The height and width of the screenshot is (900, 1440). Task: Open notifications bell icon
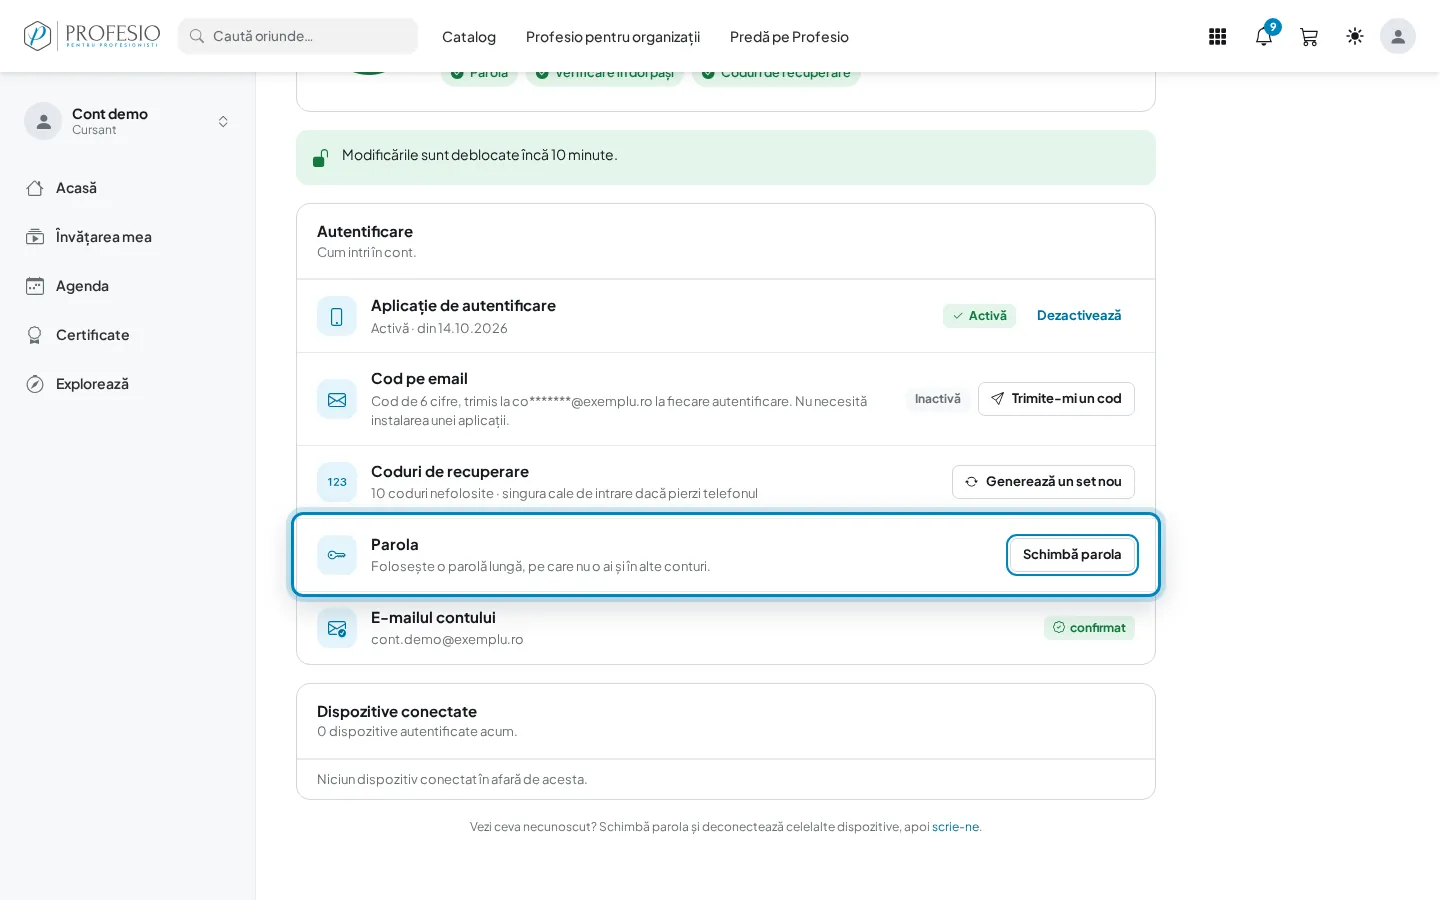pos(1264,37)
